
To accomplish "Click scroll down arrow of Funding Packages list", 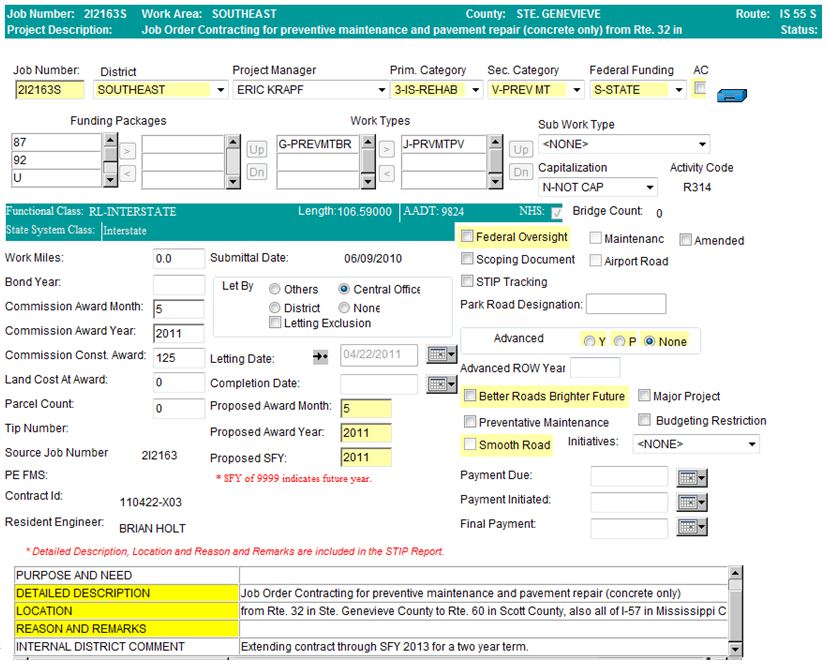I will [x=110, y=180].
